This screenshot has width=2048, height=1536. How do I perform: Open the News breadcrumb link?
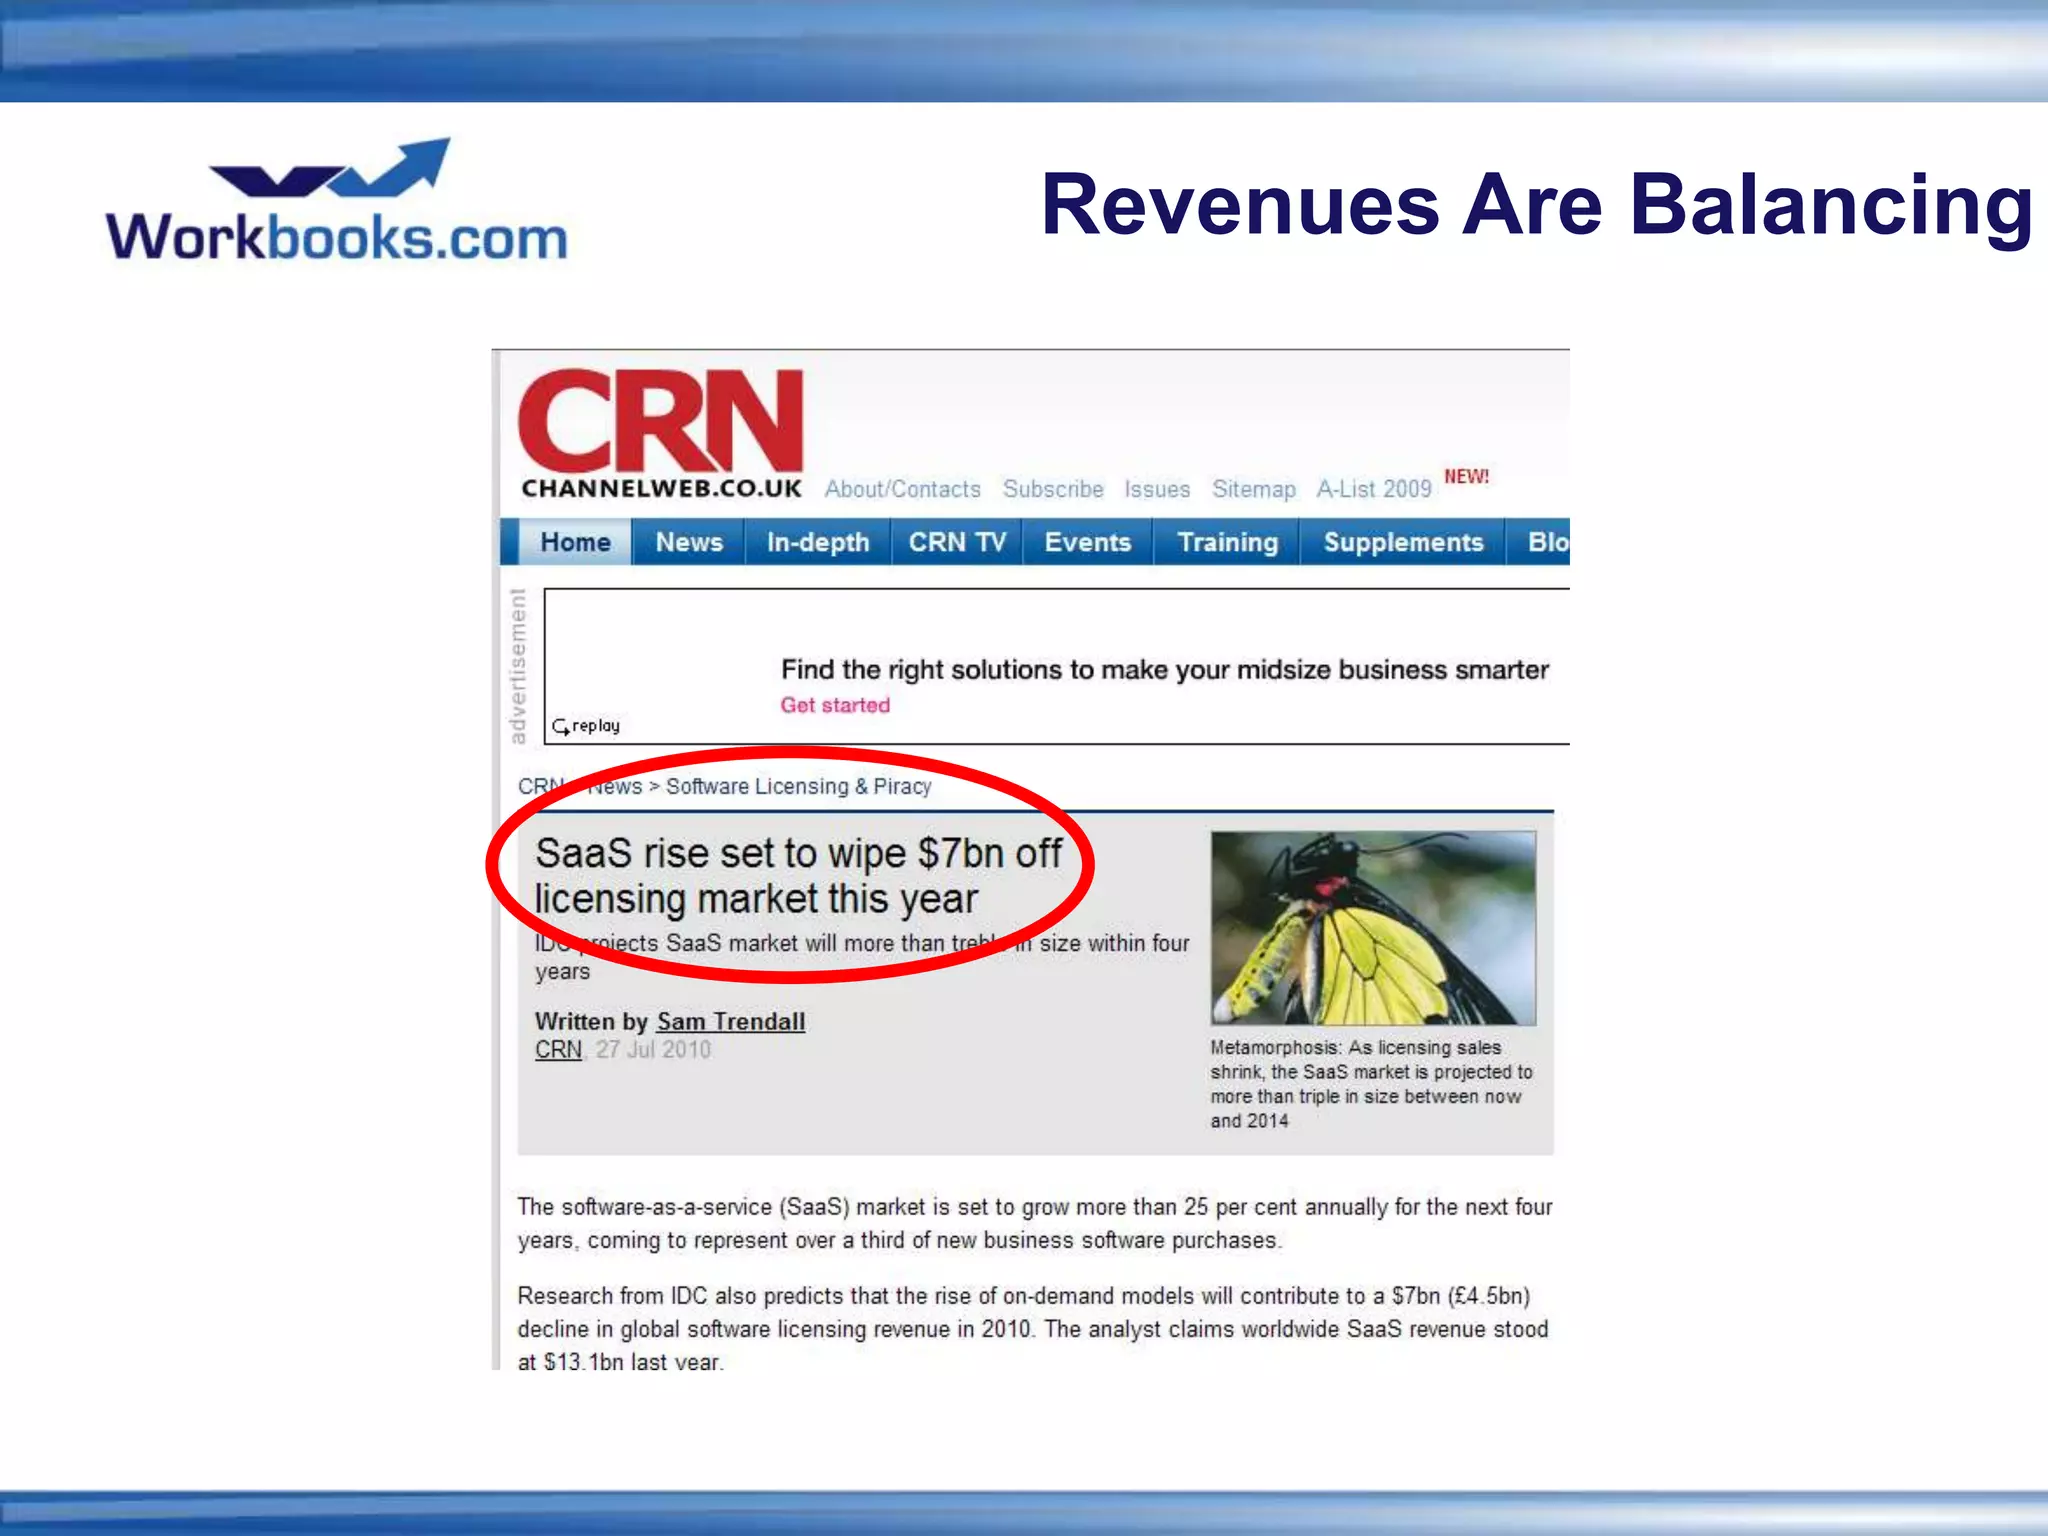(x=614, y=786)
